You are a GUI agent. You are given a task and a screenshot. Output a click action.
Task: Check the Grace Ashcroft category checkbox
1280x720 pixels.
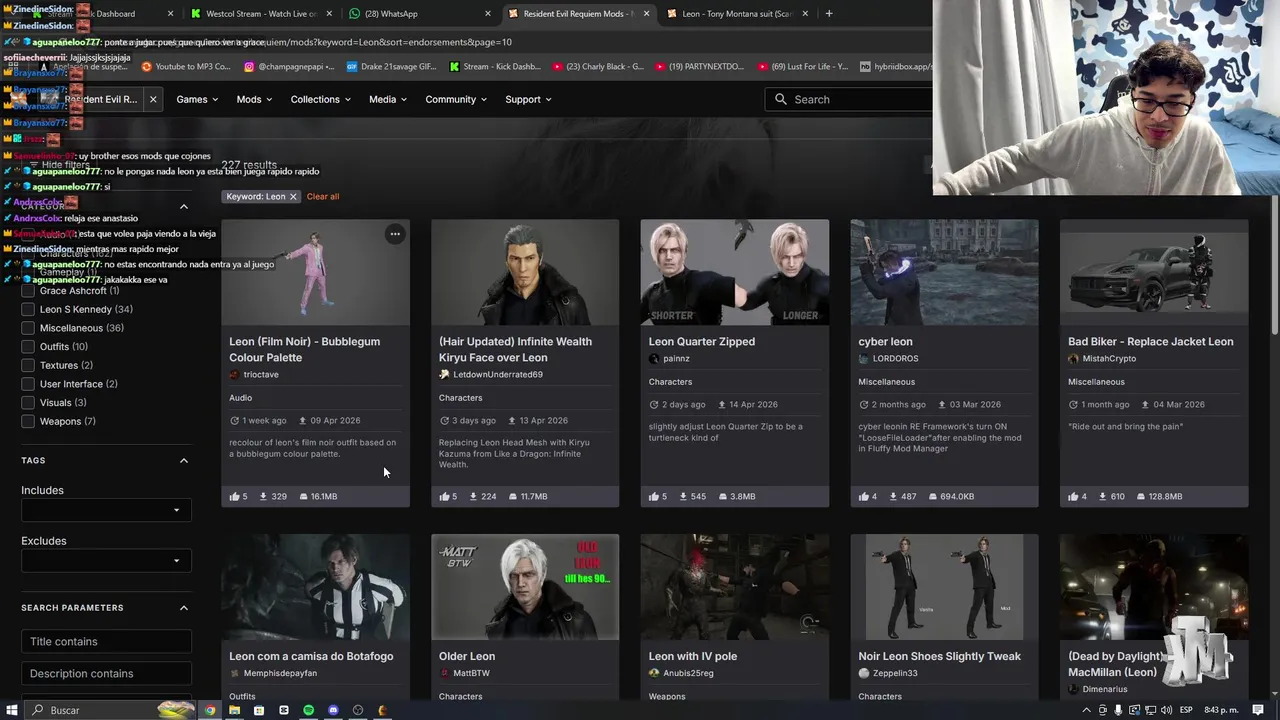tap(28, 291)
